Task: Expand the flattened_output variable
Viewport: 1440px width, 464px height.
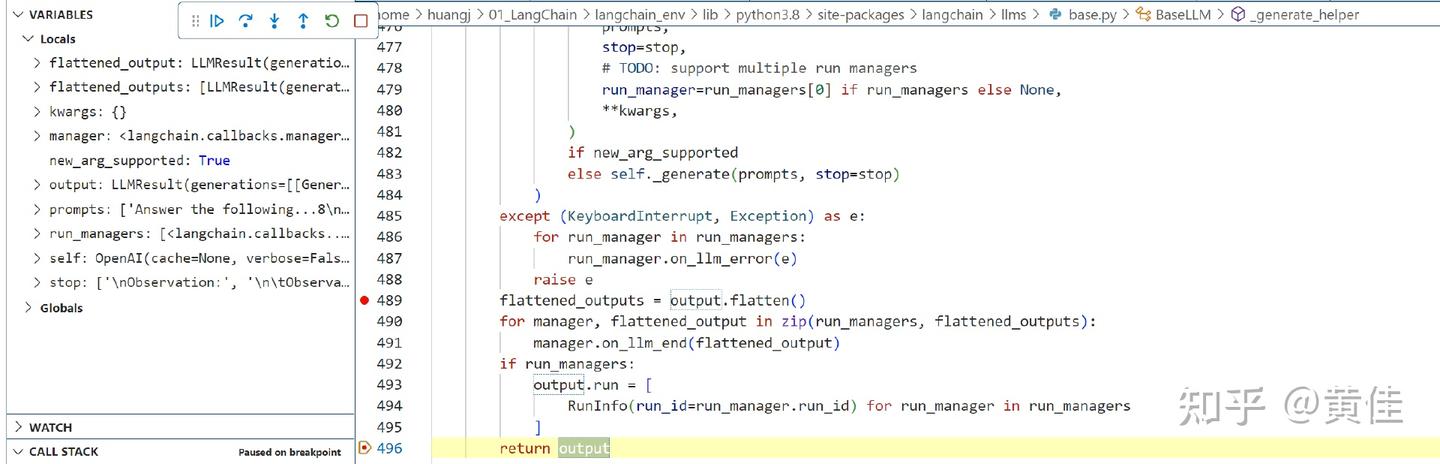Action: (x=37, y=62)
